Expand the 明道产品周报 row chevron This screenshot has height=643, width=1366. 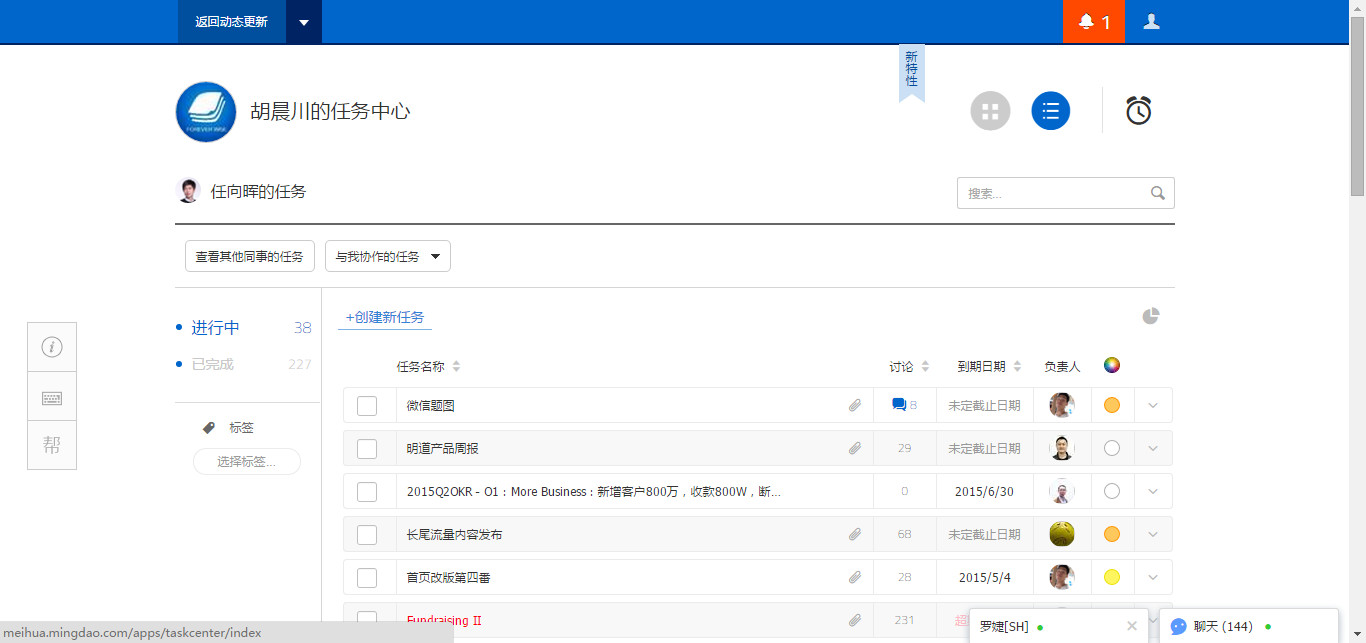click(x=1153, y=448)
